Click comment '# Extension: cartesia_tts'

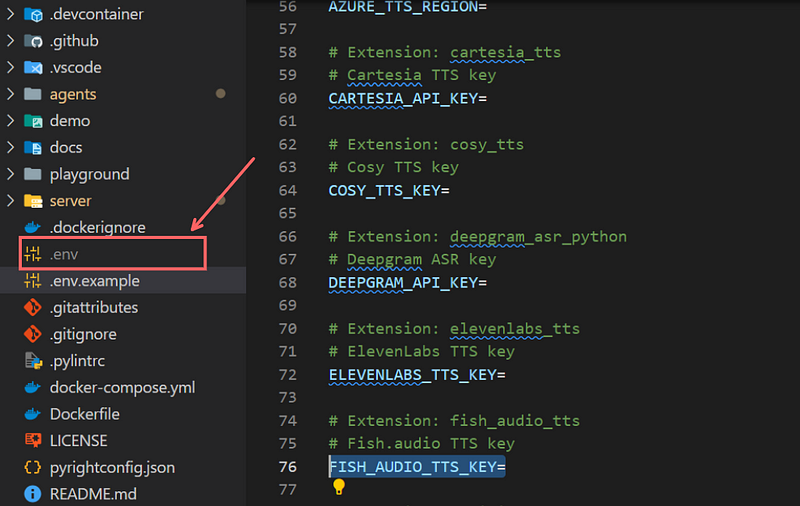pyautogui.click(x=445, y=52)
